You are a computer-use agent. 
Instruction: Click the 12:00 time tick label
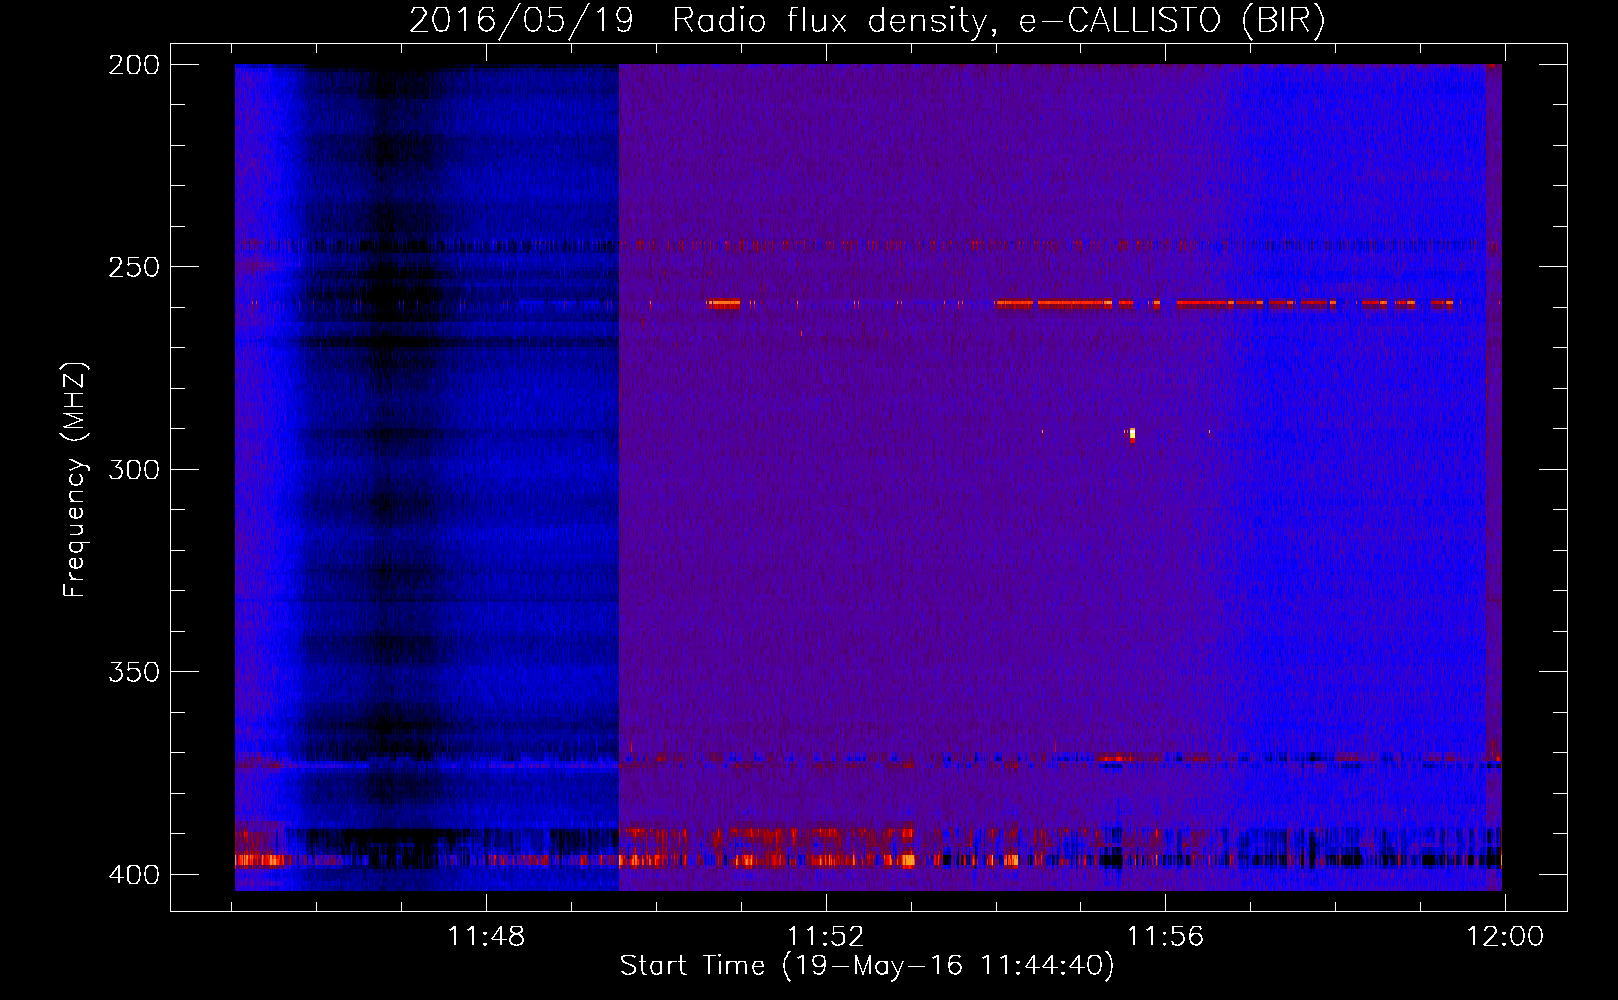point(1505,937)
